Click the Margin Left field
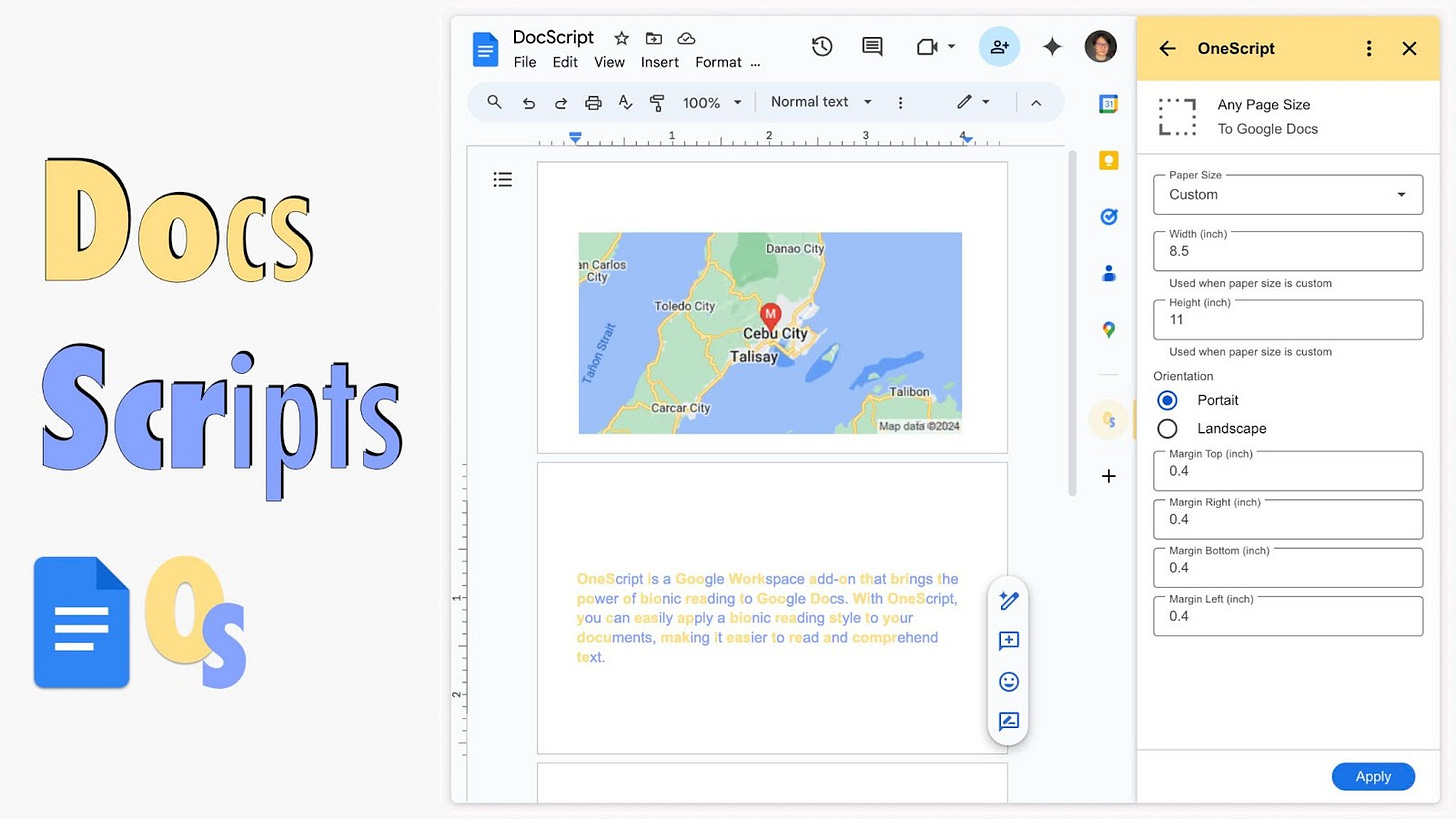 coord(1288,616)
